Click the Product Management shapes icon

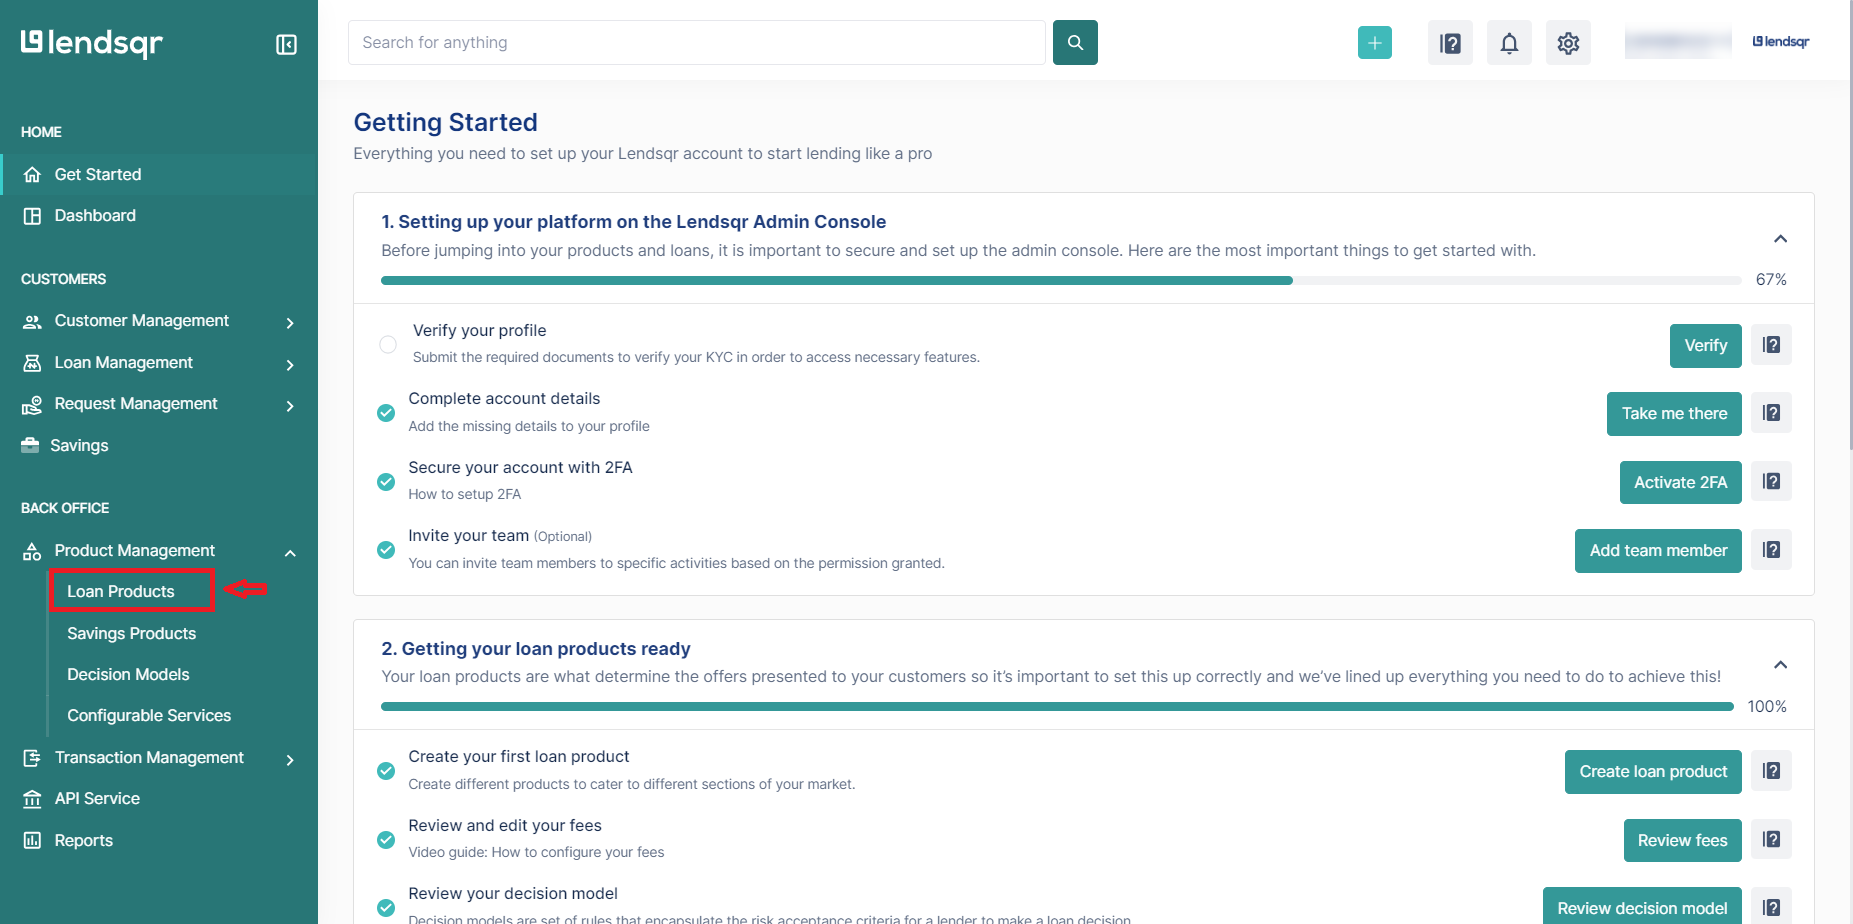click(x=32, y=551)
